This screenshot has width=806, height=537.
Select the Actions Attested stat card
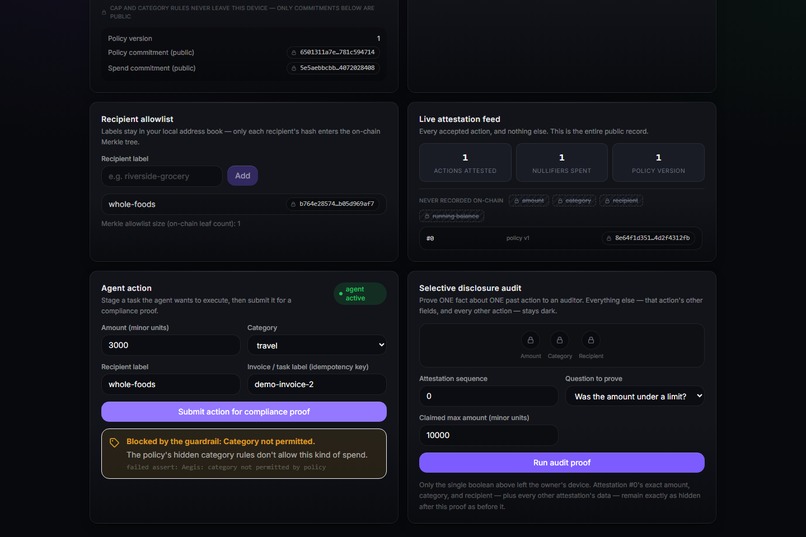pyautogui.click(x=465, y=163)
